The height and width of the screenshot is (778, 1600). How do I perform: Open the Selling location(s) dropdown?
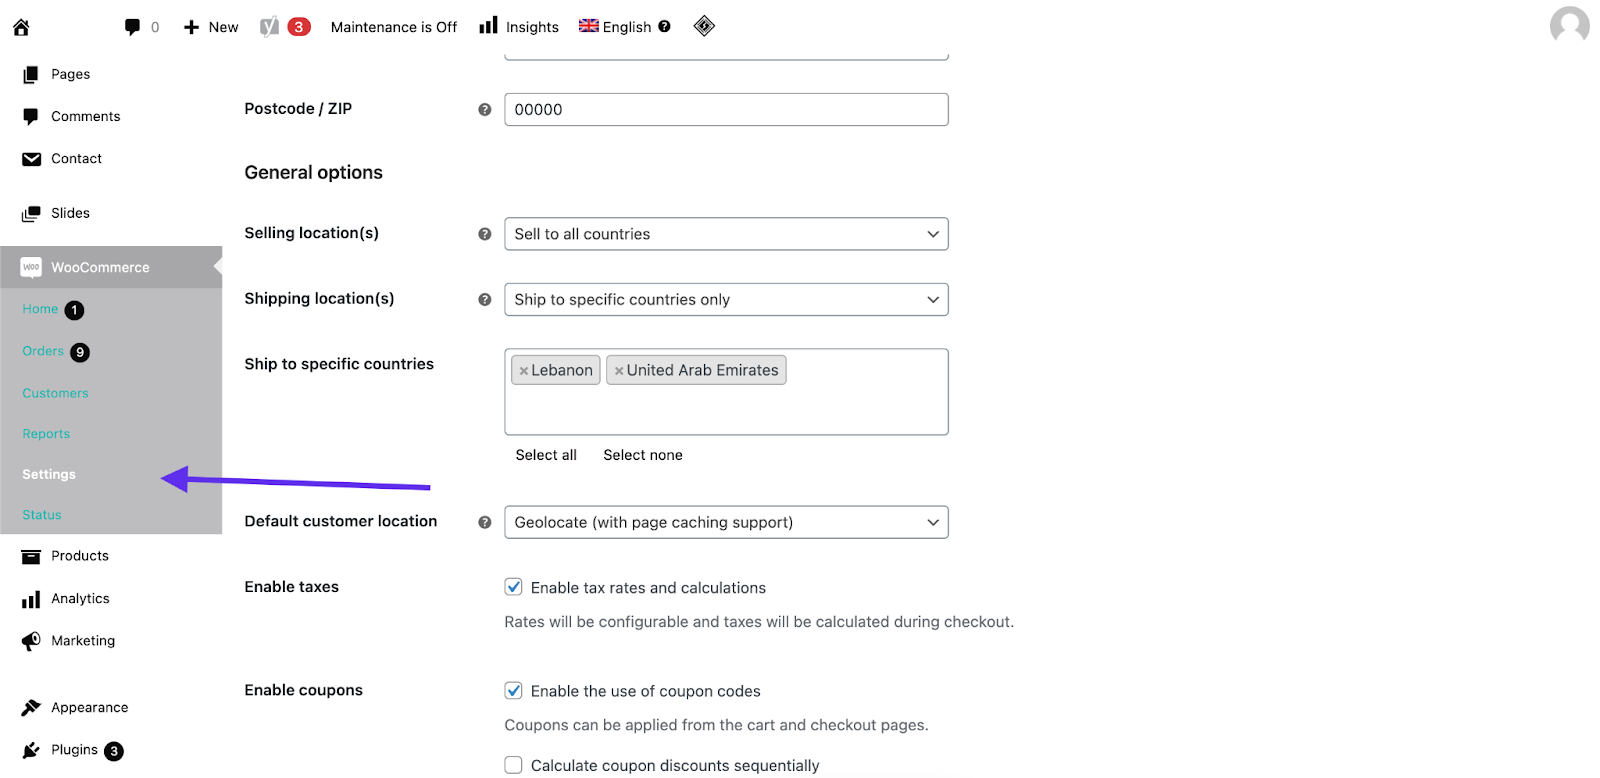726,234
